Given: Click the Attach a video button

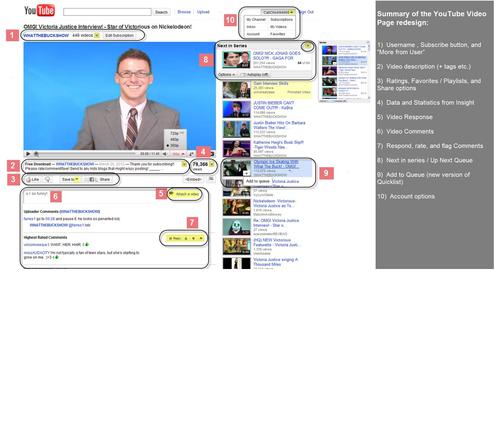Looking at the screenshot, I should click(184, 194).
